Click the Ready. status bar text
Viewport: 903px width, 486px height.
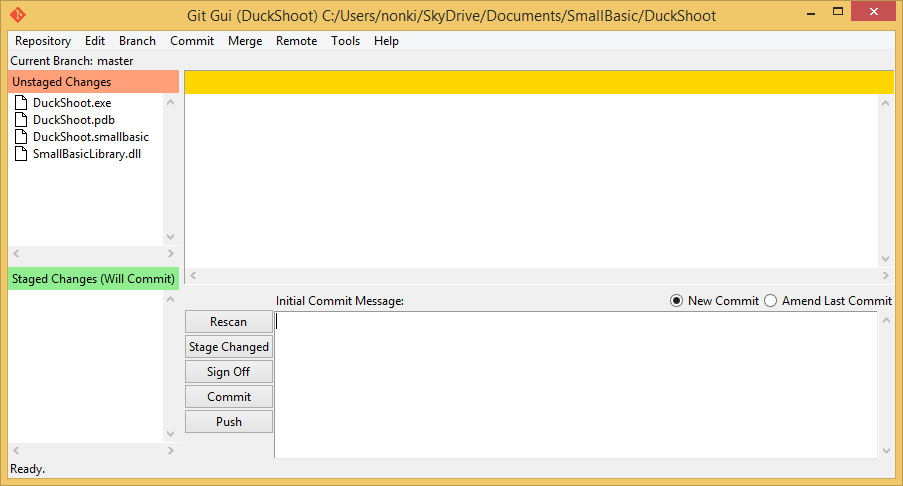[x=28, y=469]
